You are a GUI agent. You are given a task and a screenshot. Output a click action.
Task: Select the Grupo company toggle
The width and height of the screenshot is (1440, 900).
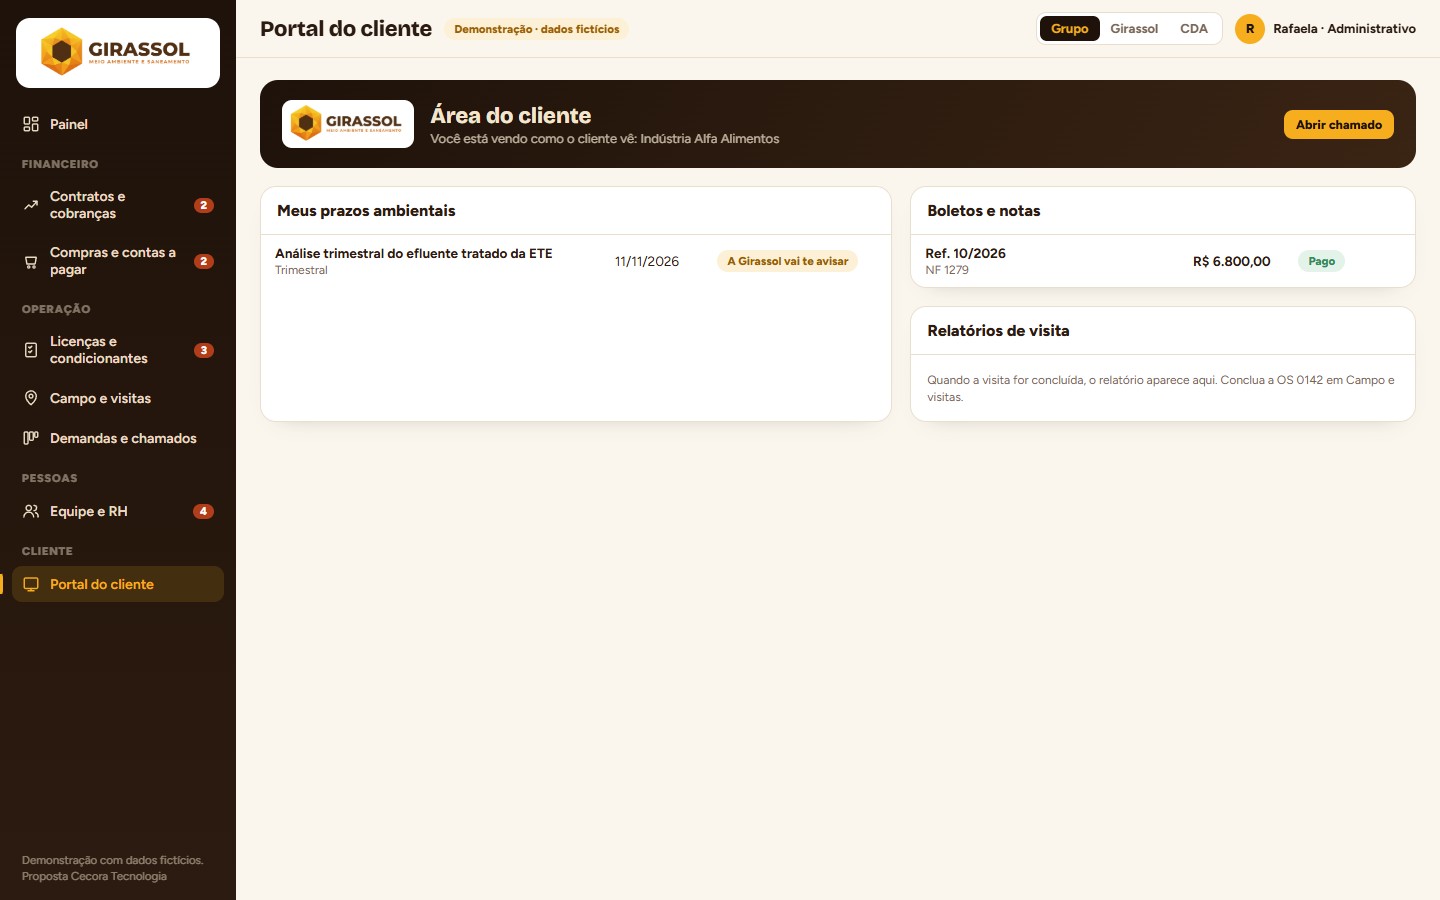1069,29
